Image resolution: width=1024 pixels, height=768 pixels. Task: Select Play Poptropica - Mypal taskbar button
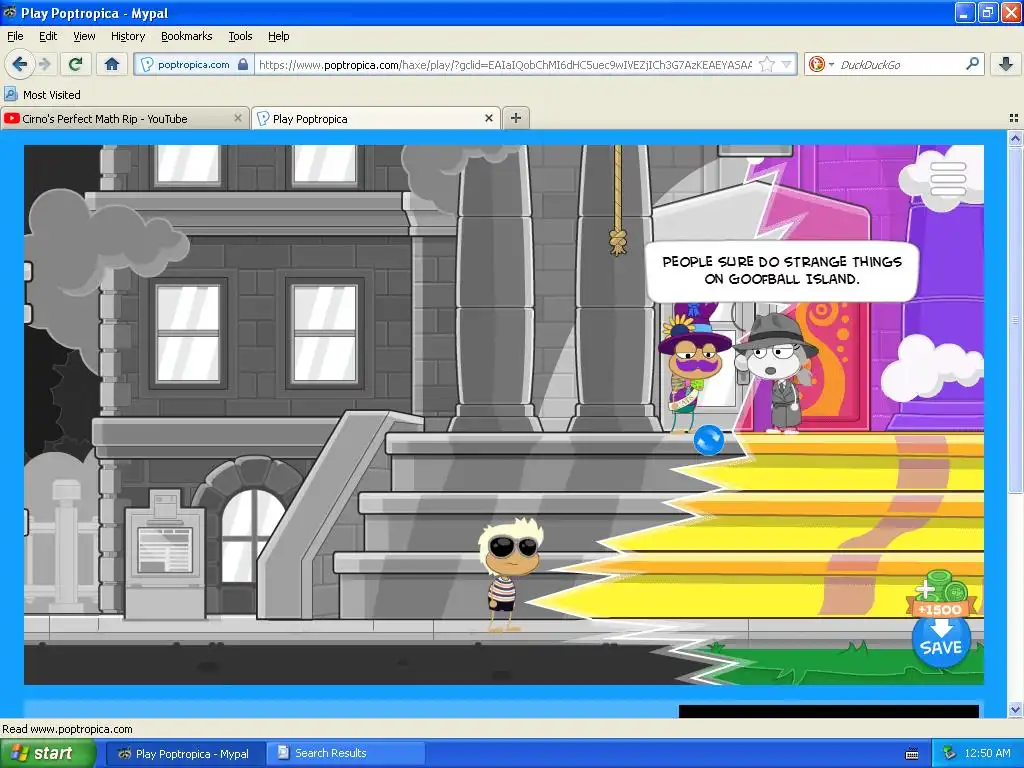pos(185,754)
